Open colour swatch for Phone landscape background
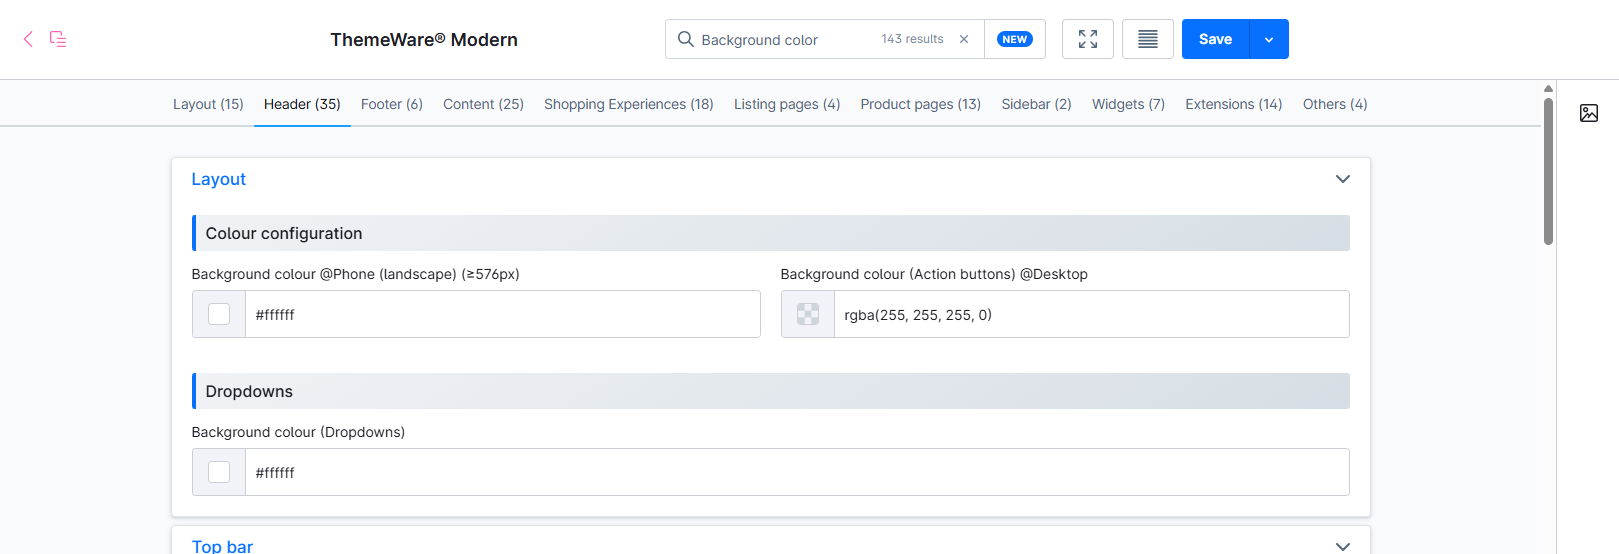The image size is (1619, 554). (219, 314)
